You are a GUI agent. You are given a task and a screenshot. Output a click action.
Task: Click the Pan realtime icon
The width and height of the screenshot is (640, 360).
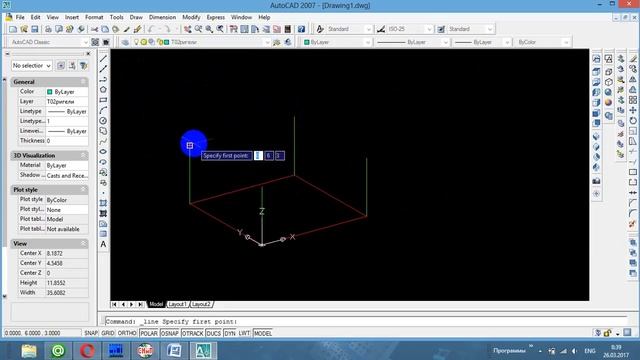click(x=187, y=29)
